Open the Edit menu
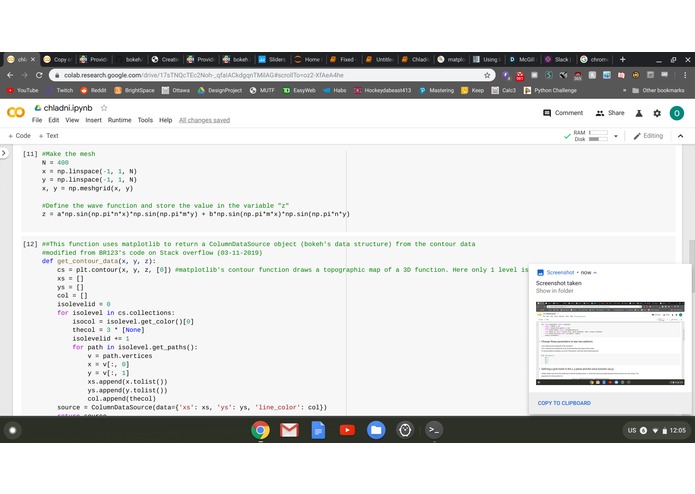 (54, 120)
